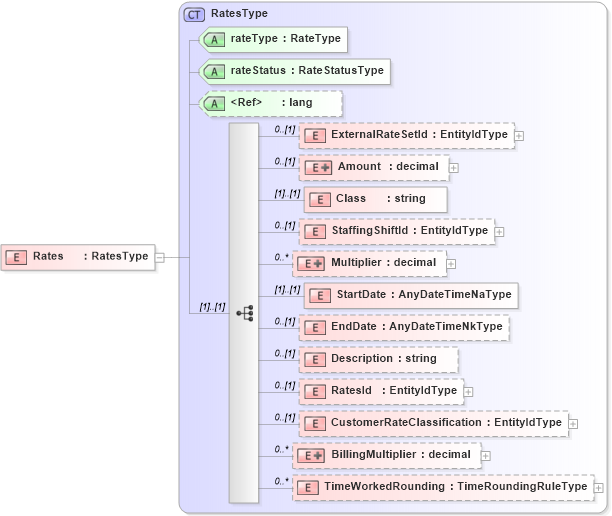Click the E+ icon of BillingMultiplier
This screenshot has height=516, width=612.
coord(311,456)
